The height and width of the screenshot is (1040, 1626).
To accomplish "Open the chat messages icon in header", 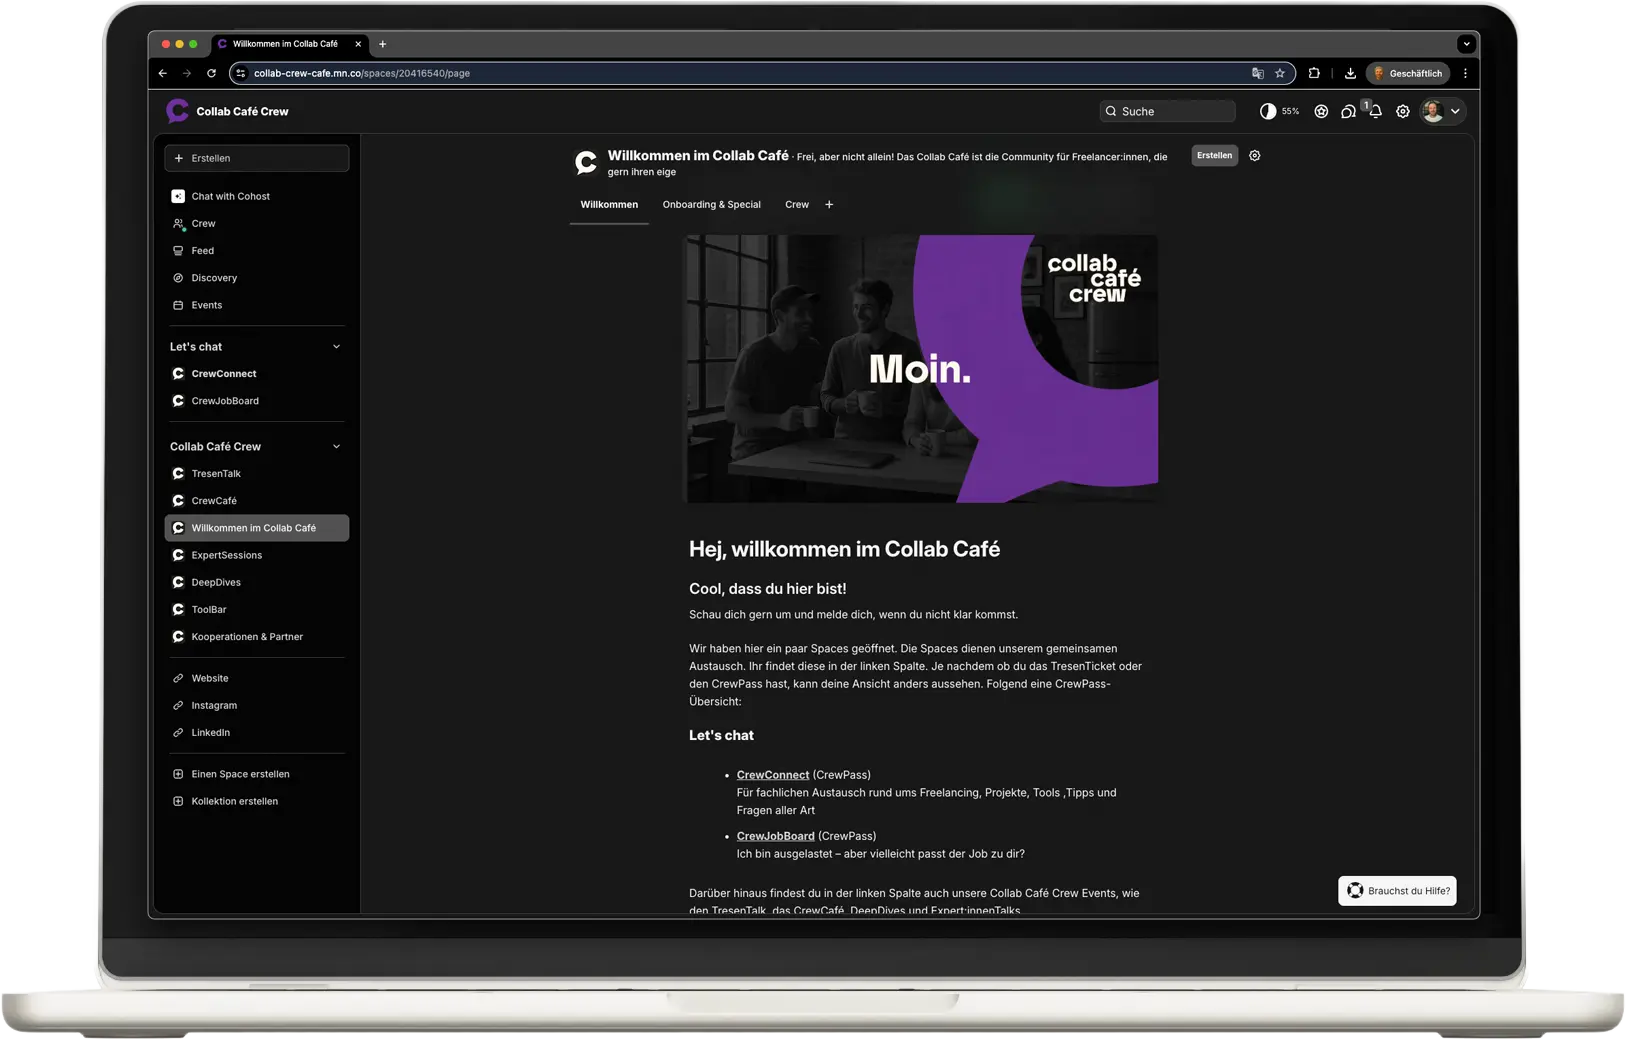I will point(1348,112).
